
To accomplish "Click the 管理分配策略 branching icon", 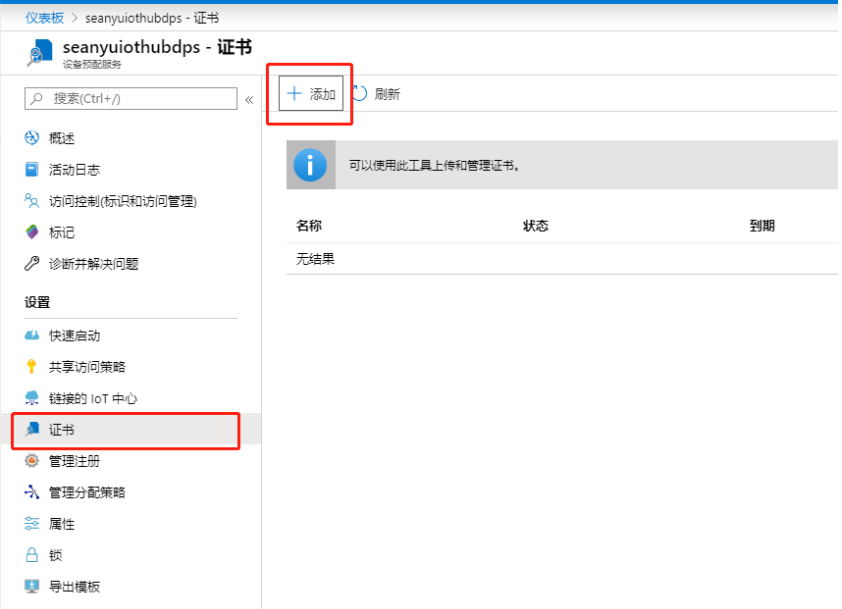I will [32, 492].
